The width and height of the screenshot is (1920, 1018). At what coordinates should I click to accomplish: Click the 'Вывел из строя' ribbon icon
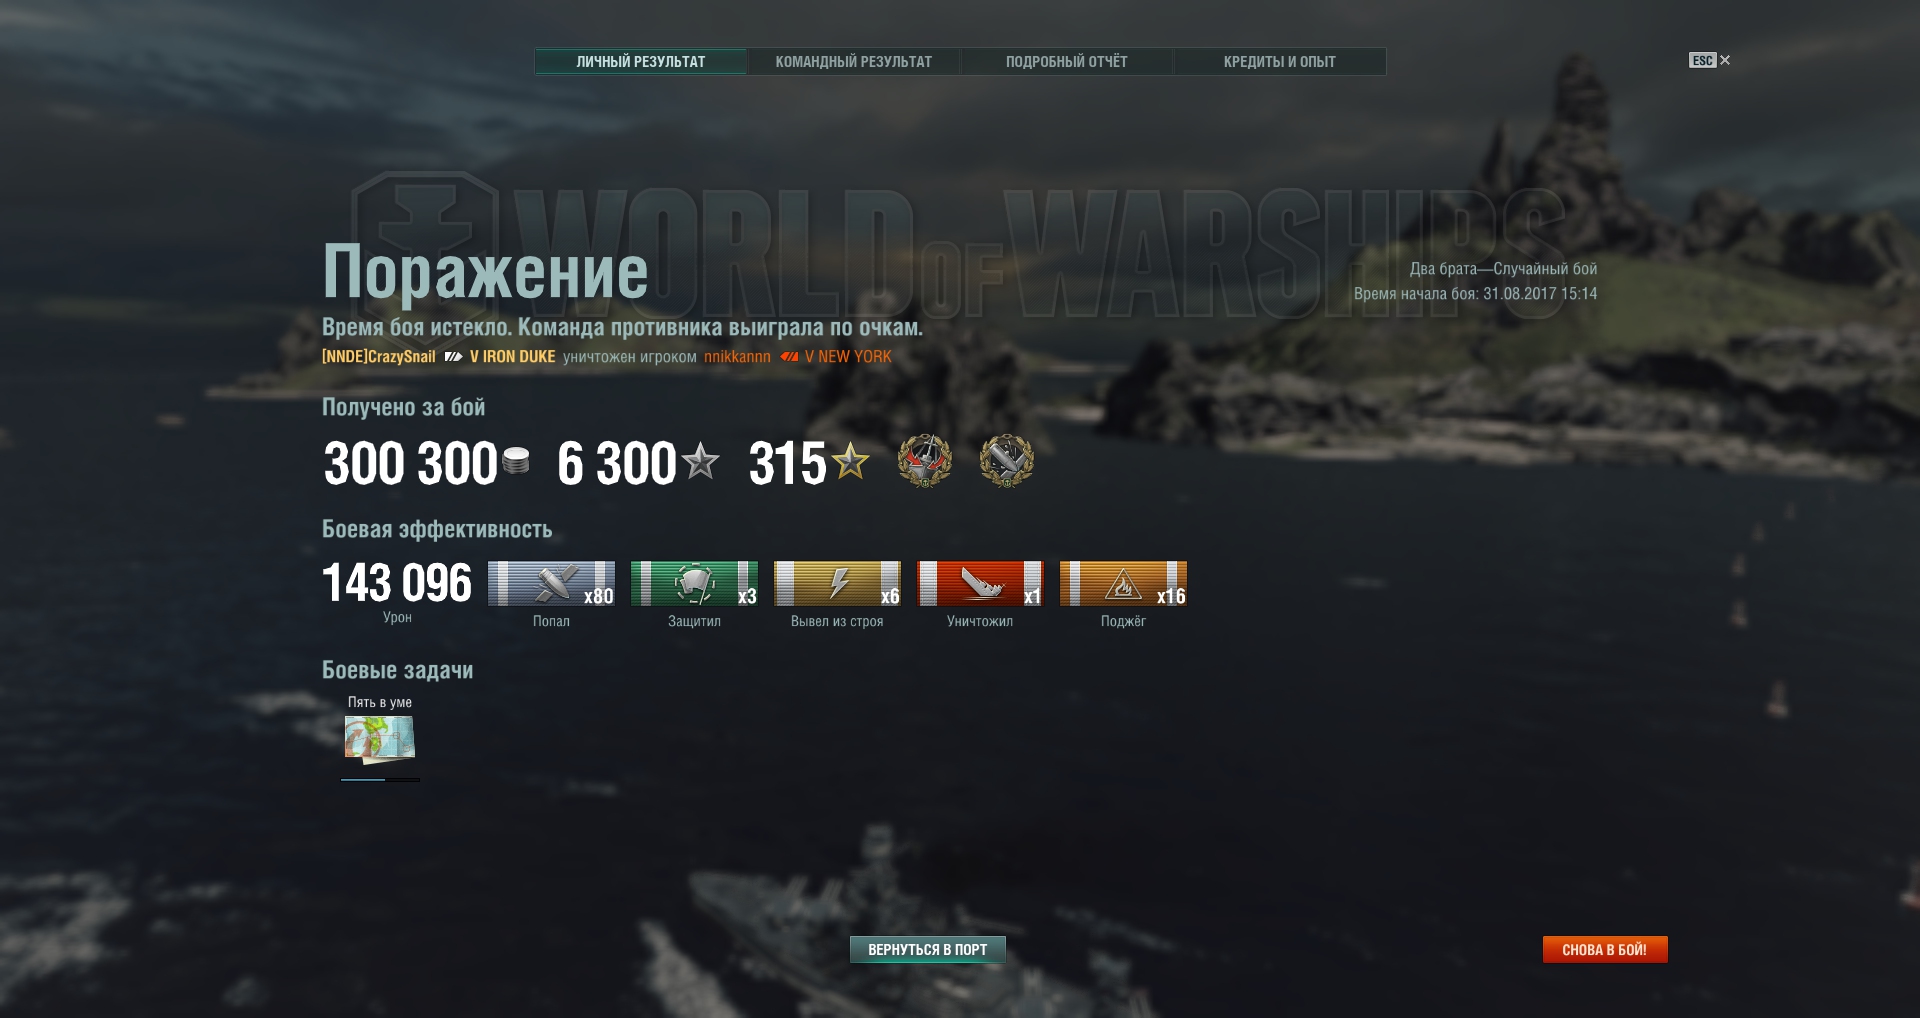(x=837, y=583)
